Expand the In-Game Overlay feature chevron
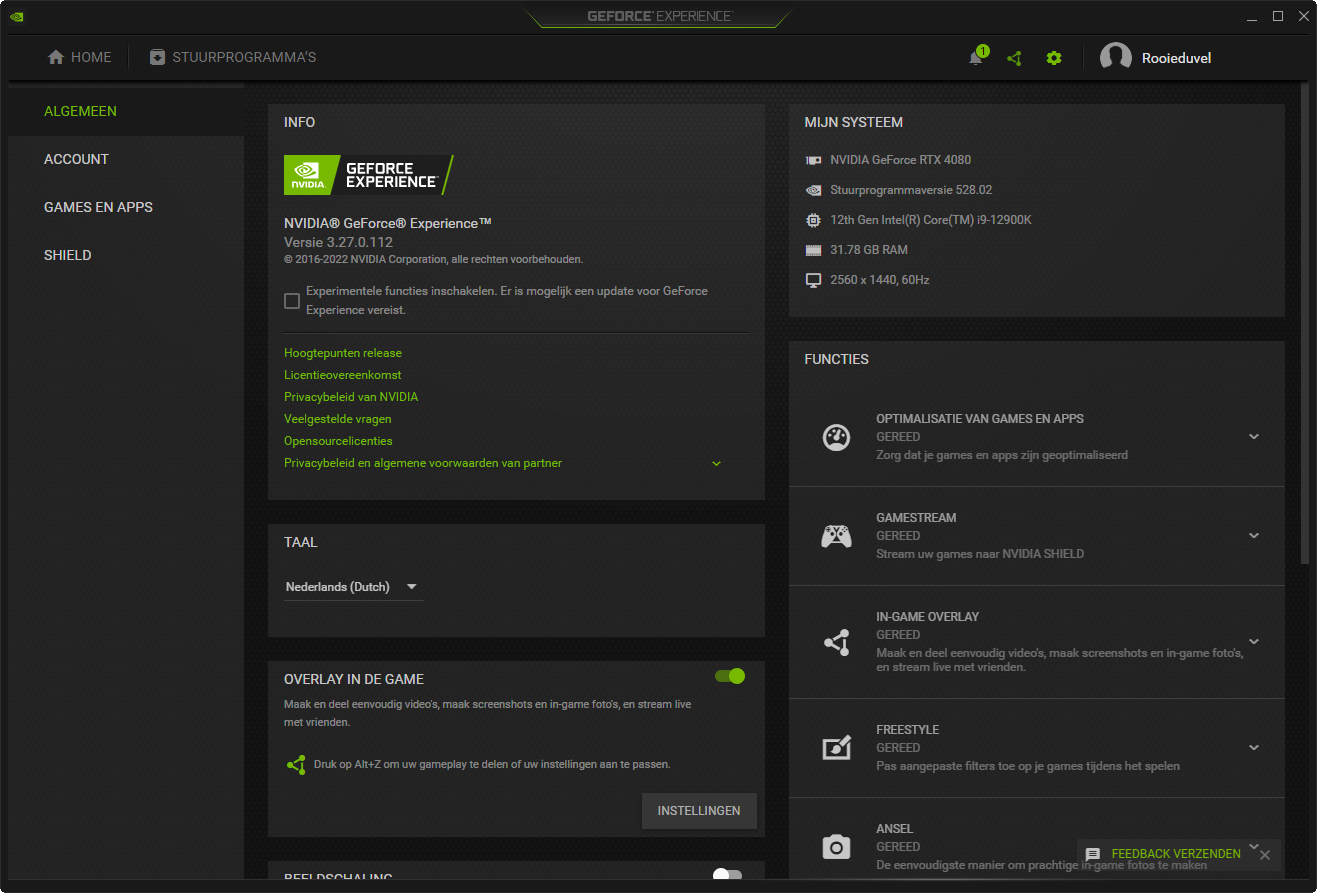This screenshot has width=1317, height=893. pyautogui.click(x=1254, y=642)
